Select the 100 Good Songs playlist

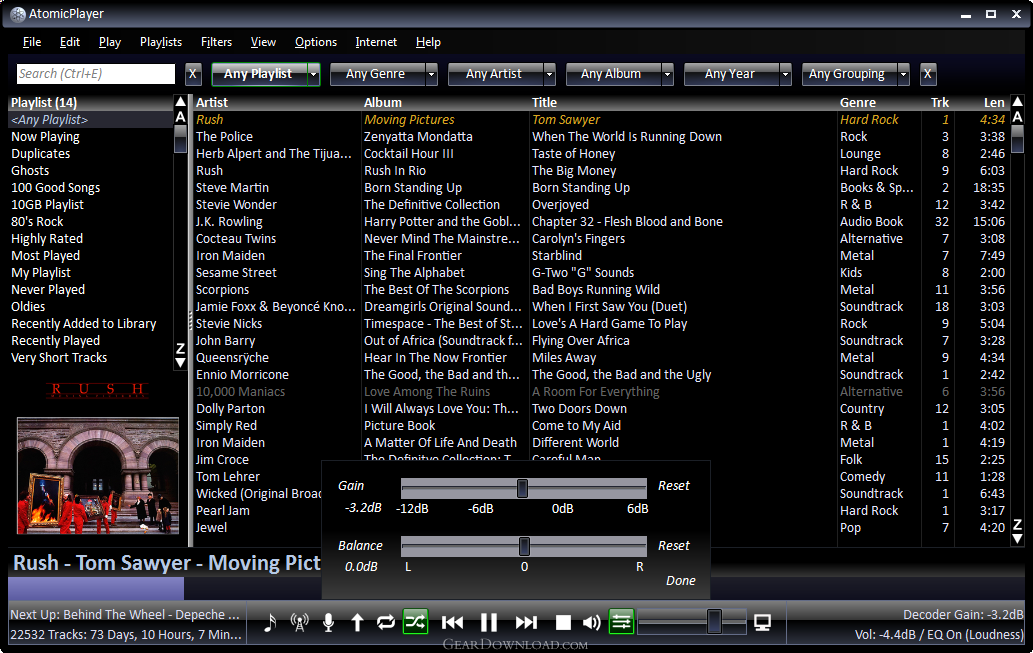point(55,188)
